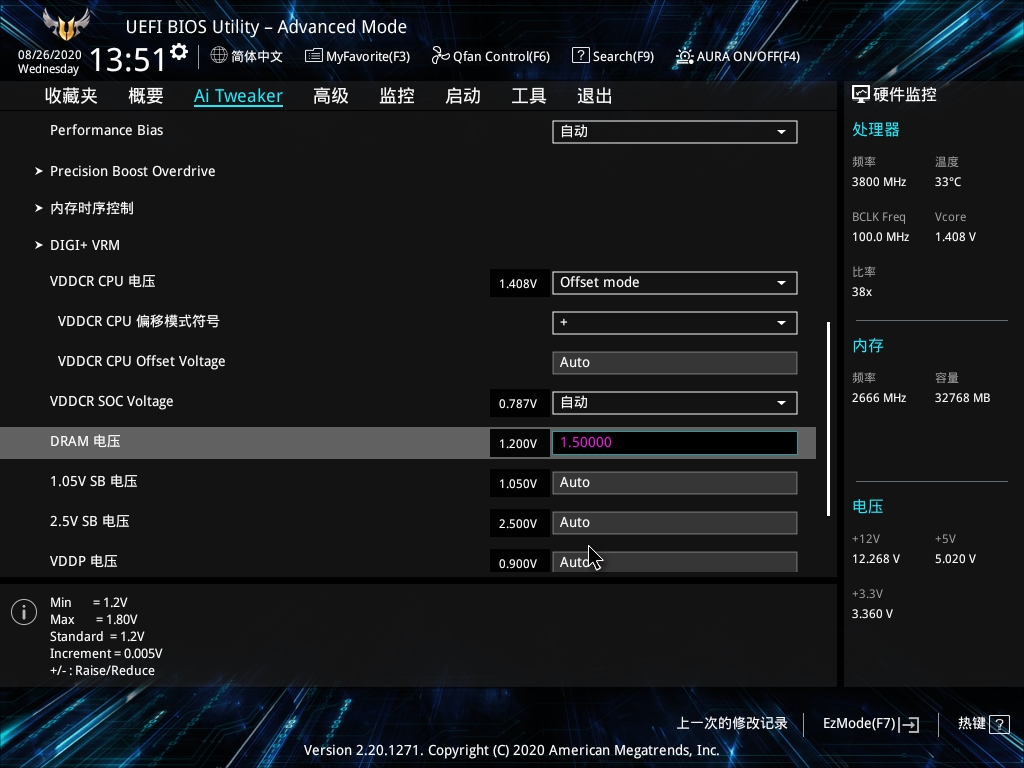Click the TUF logo emblem
The width and height of the screenshot is (1024, 768).
66,24
